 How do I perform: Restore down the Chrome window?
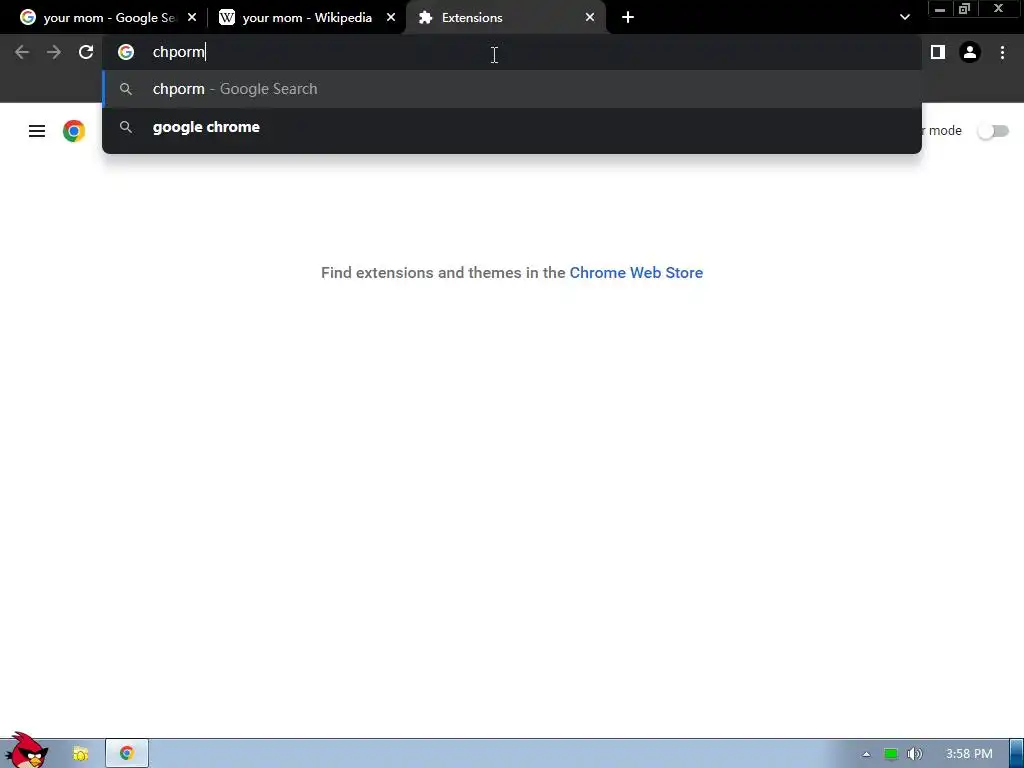[964, 9]
